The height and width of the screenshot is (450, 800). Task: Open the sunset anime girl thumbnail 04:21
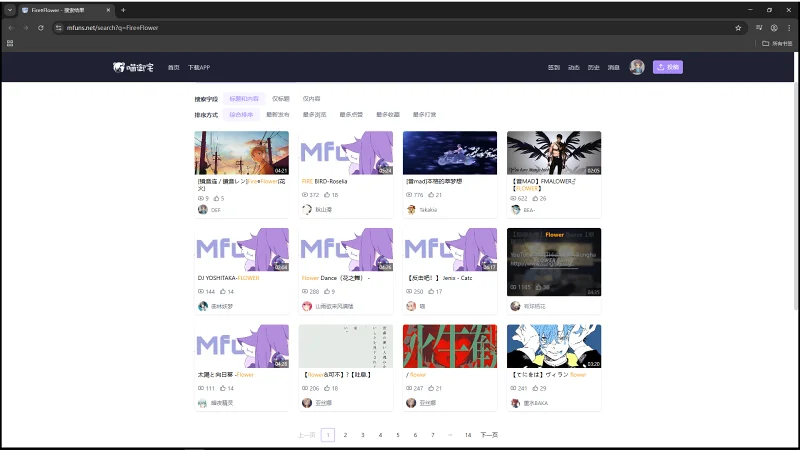[241, 153]
